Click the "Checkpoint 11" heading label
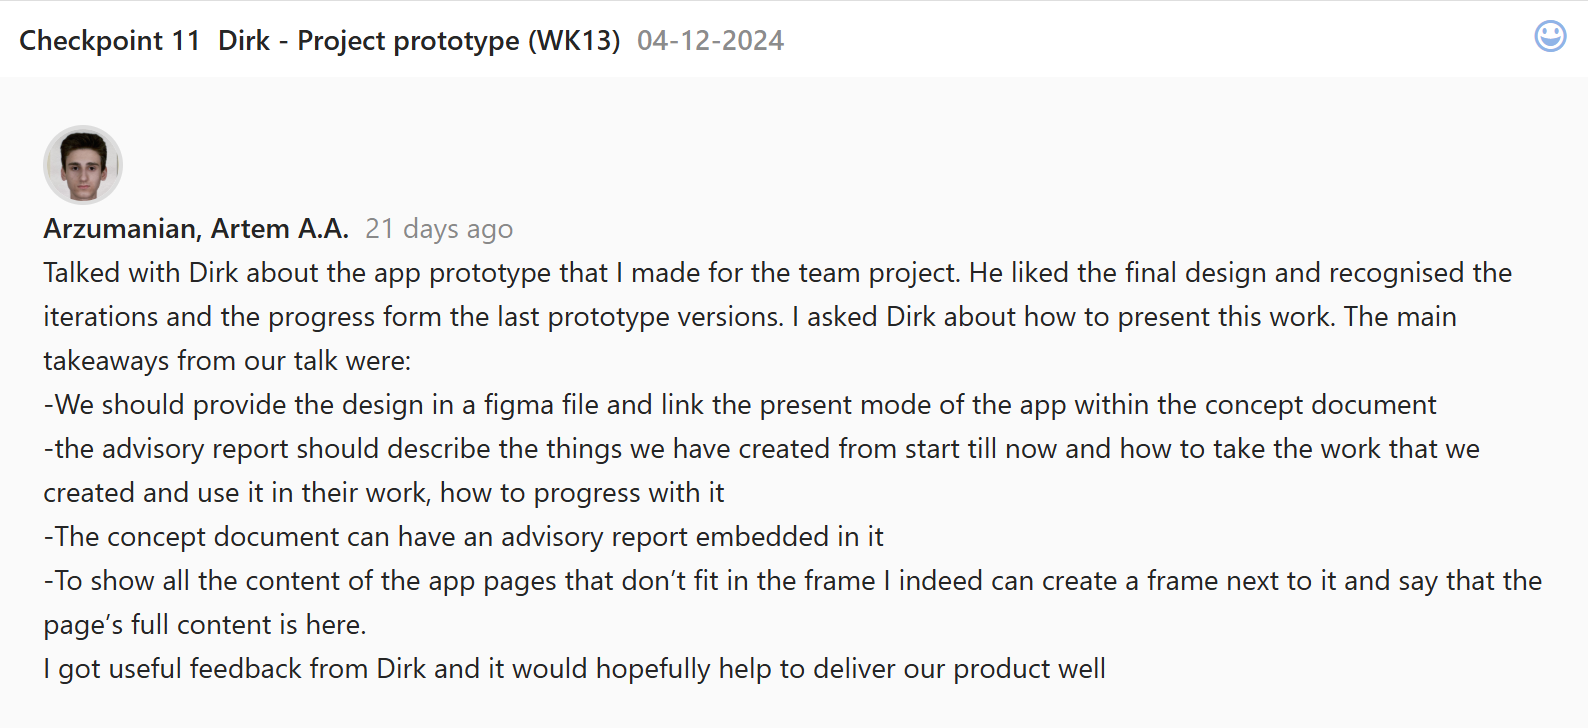Image resolution: width=1588 pixels, height=728 pixels. coord(110,41)
